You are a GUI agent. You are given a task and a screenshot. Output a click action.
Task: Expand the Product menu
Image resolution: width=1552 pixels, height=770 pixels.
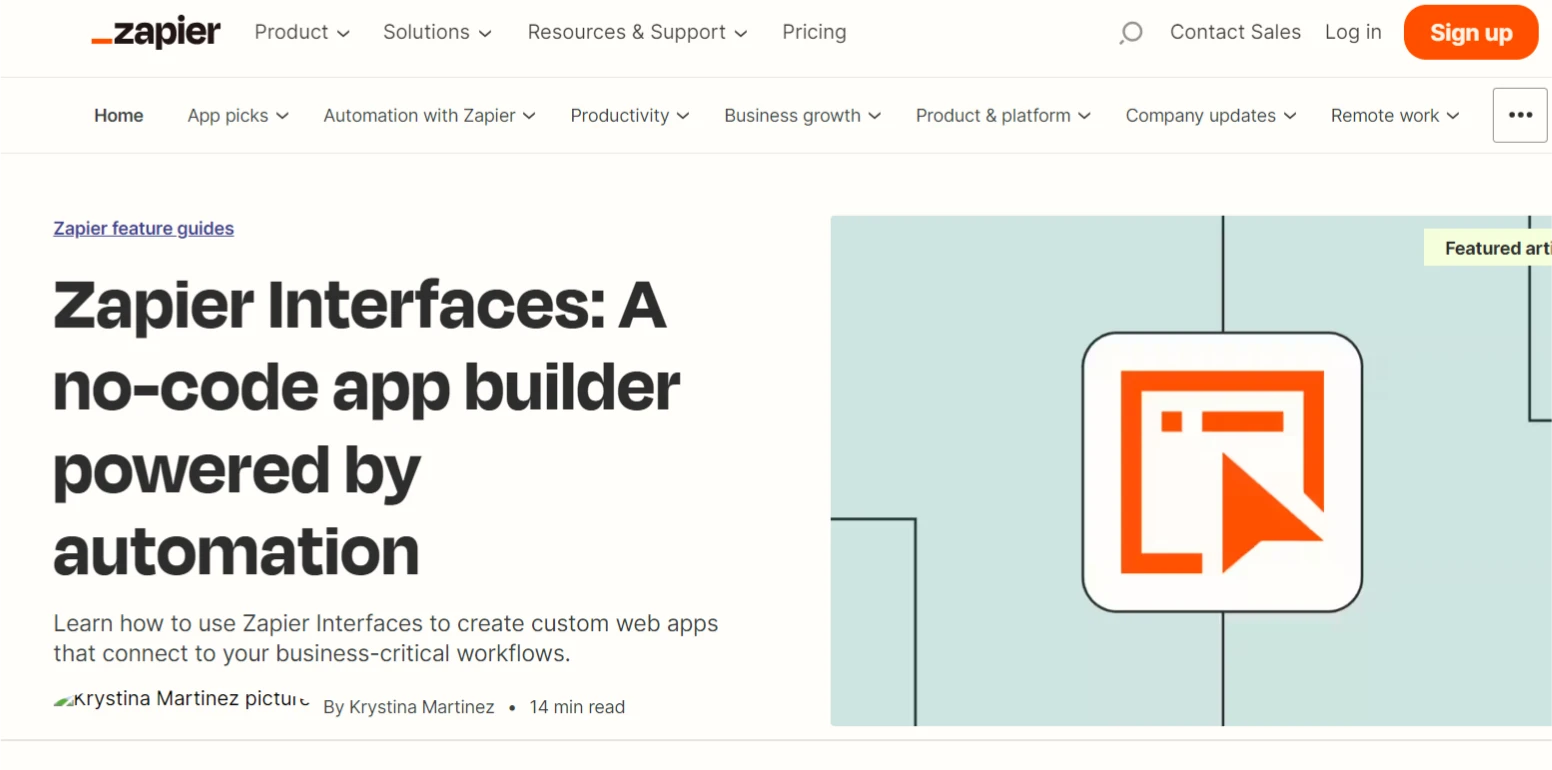click(x=302, y=32)
